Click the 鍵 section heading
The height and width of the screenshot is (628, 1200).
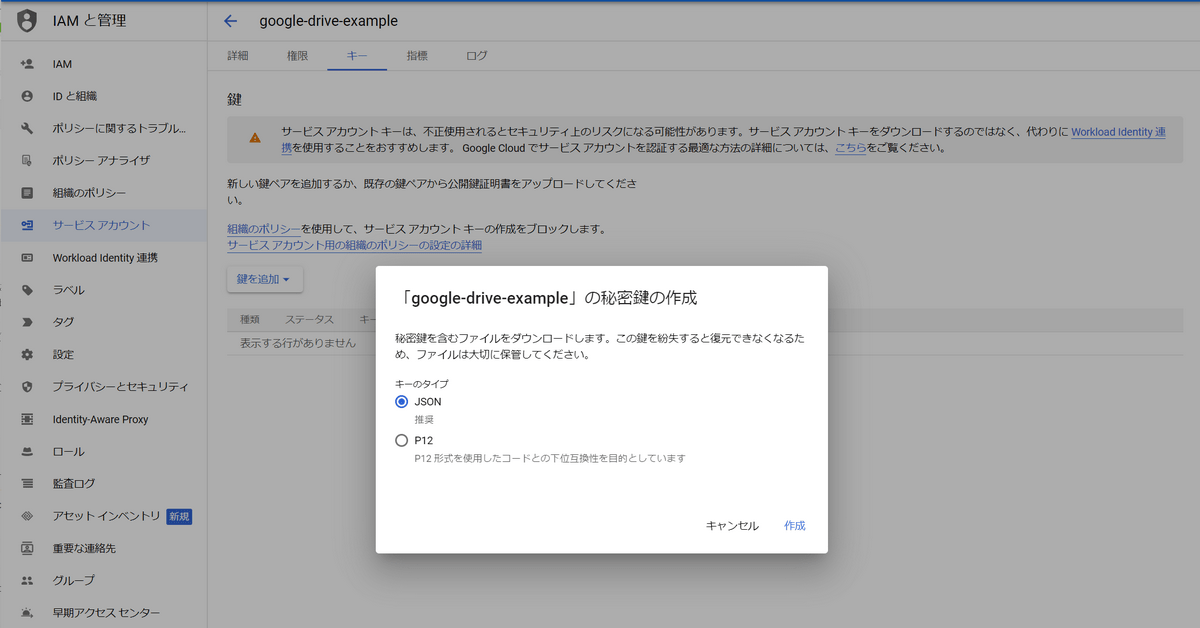tap(235, 99)
